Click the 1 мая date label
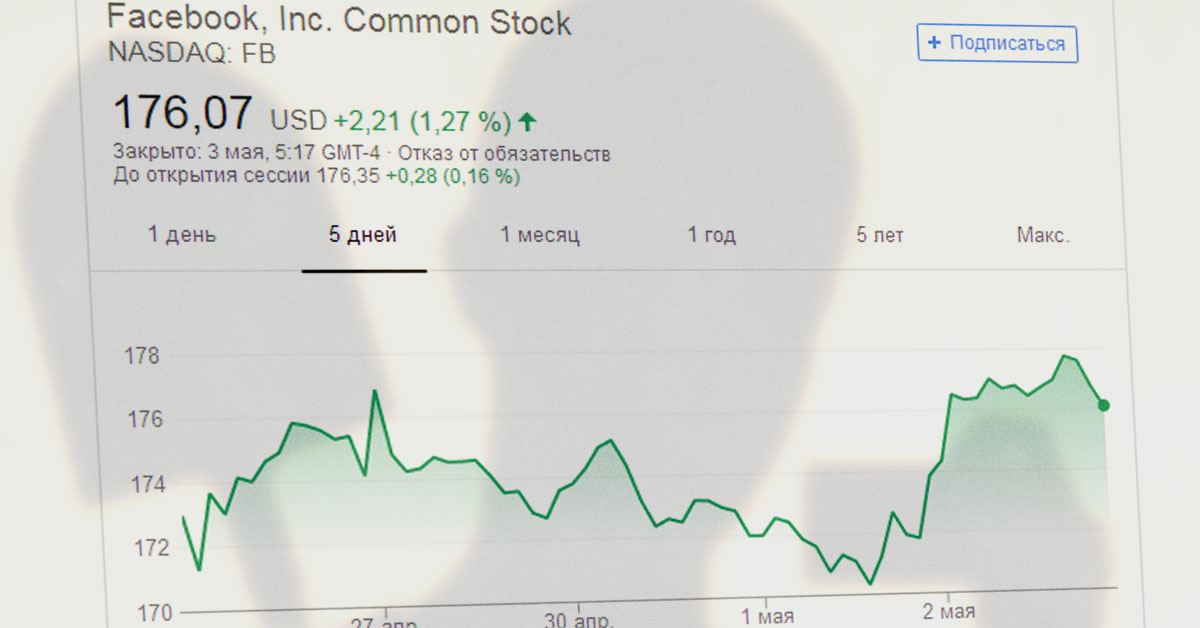The height and width of the screenshot is (628, 1200). [769, 612]
